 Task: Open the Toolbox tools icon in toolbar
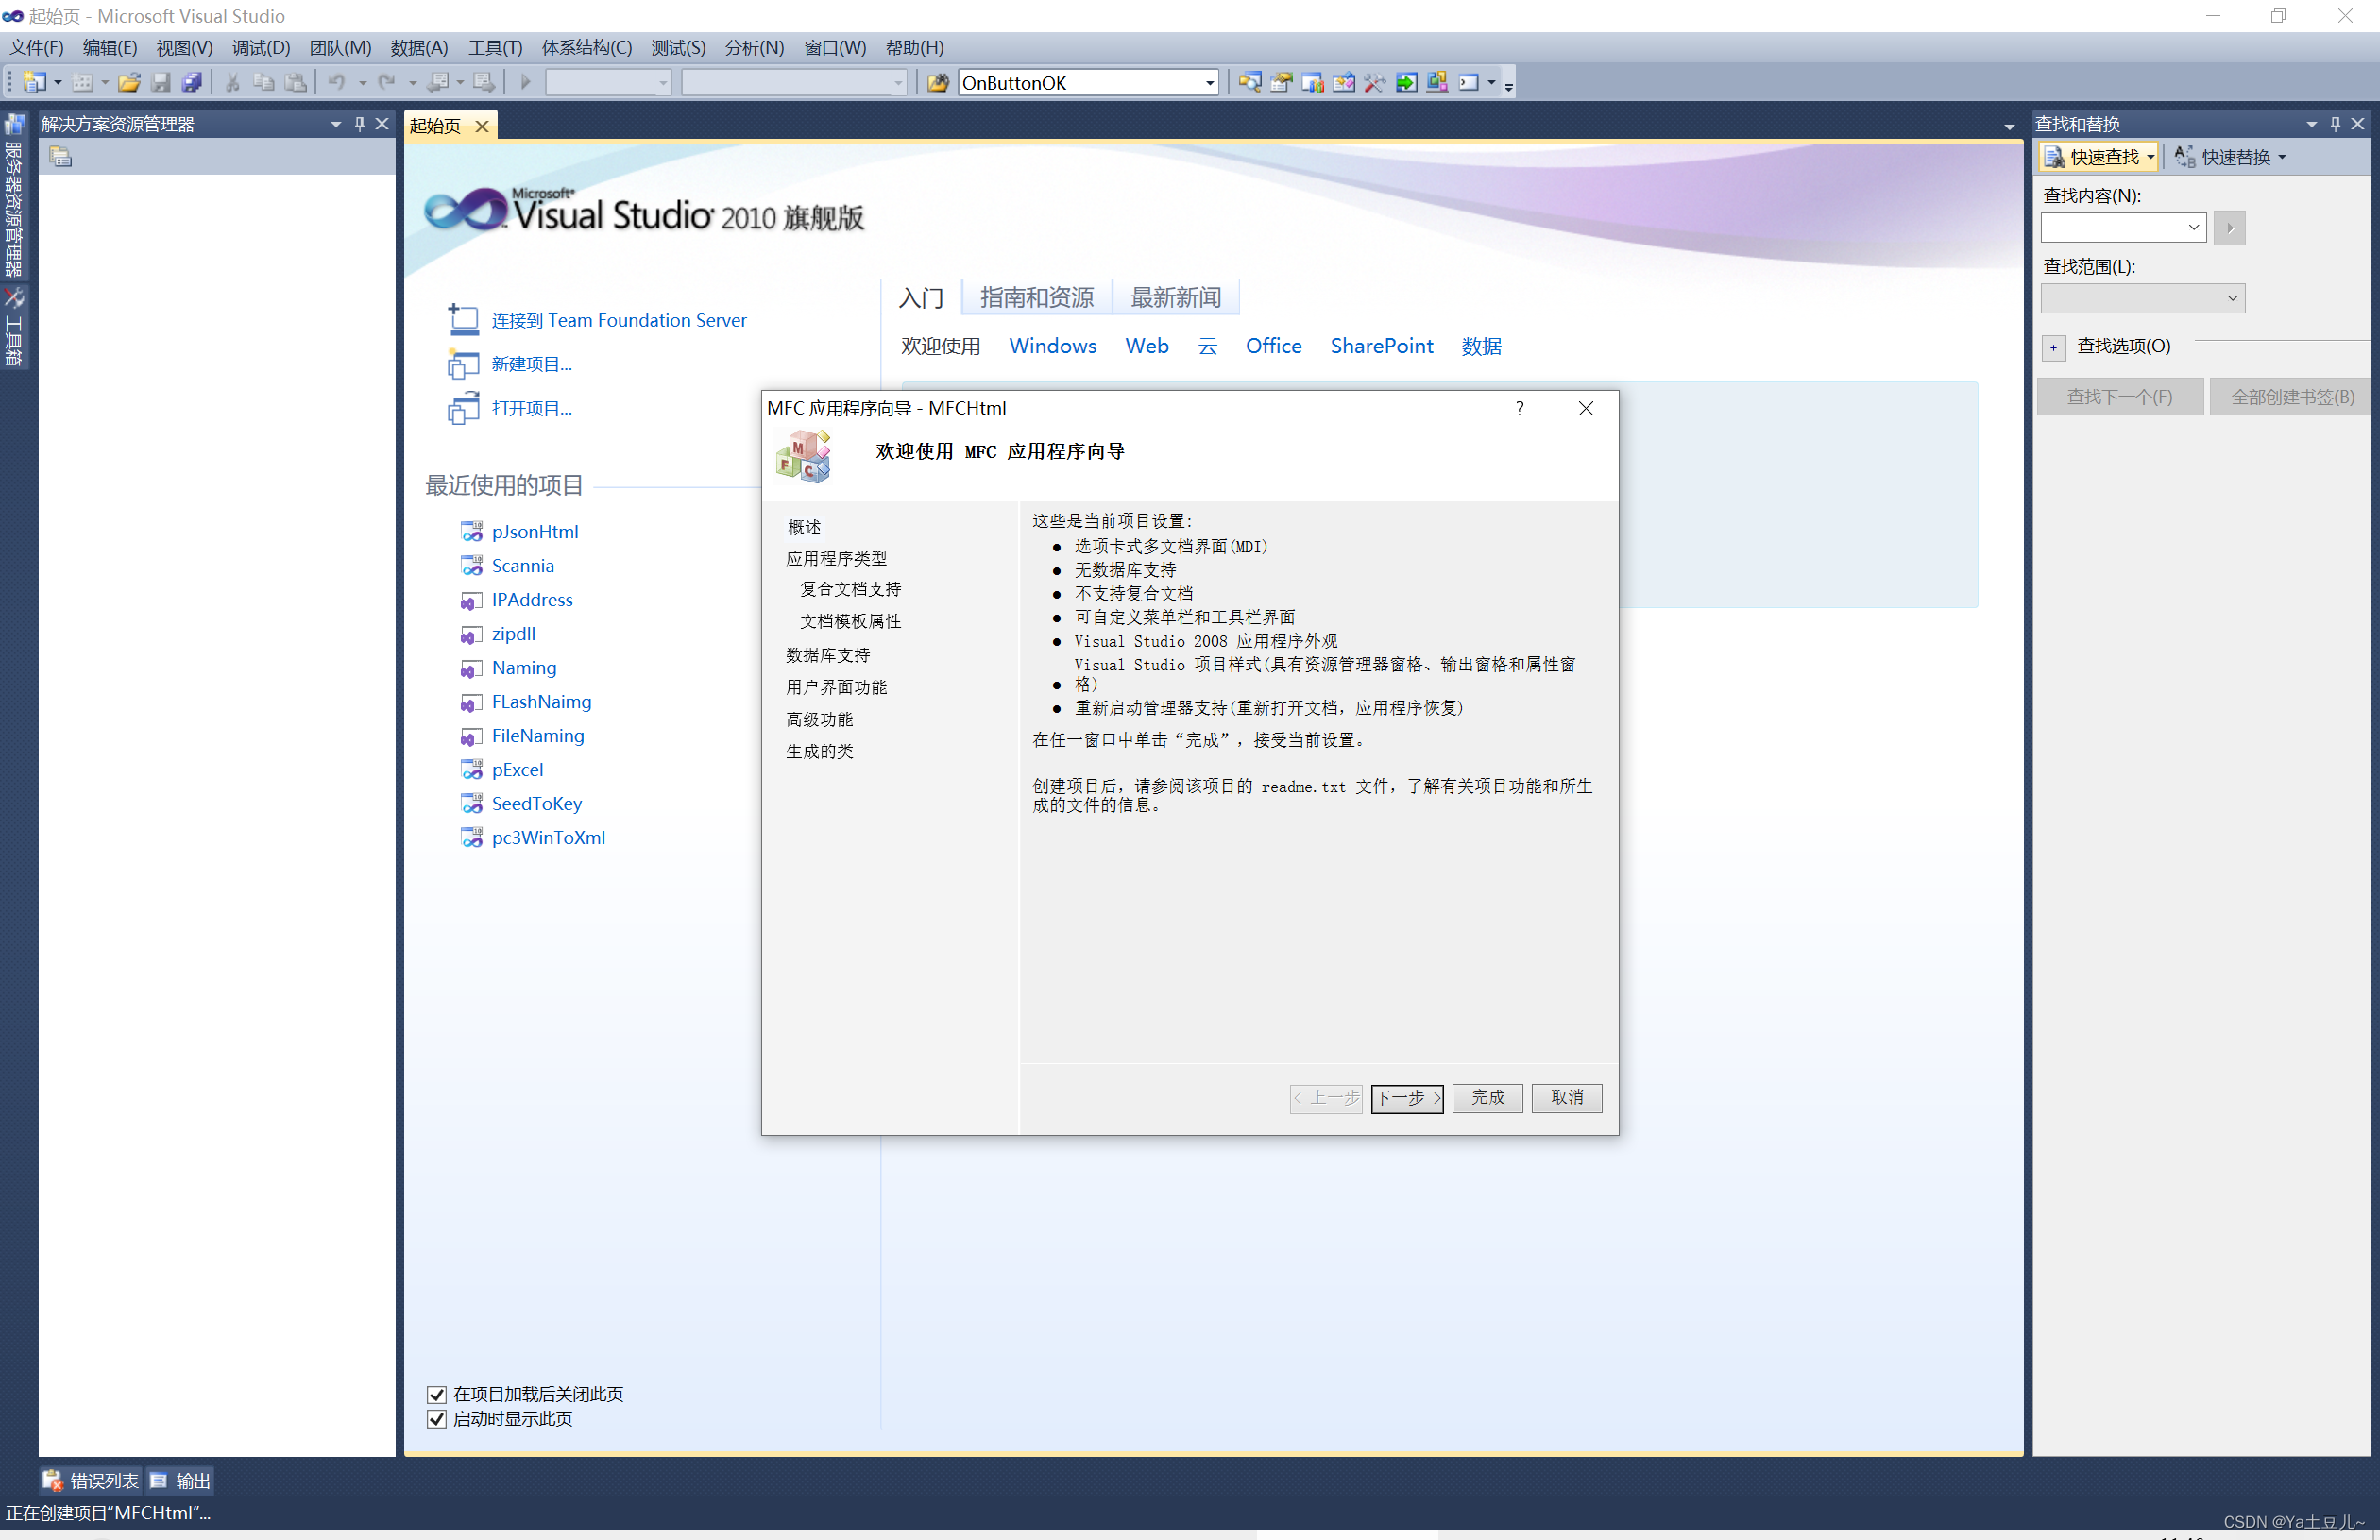pyautogui.click(x=1375, y=83)
